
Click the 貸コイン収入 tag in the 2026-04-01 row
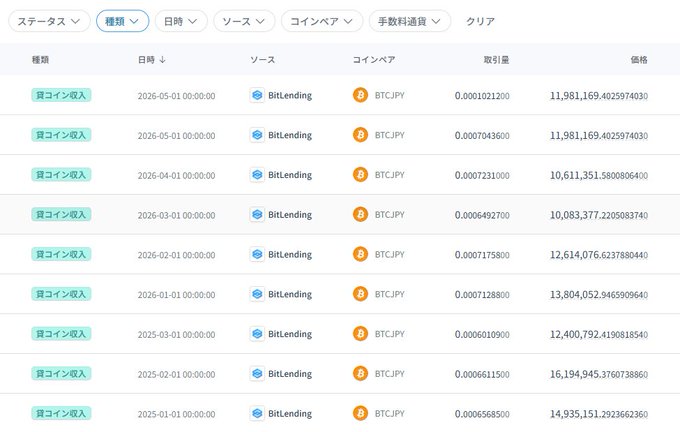tap(61, 175)
